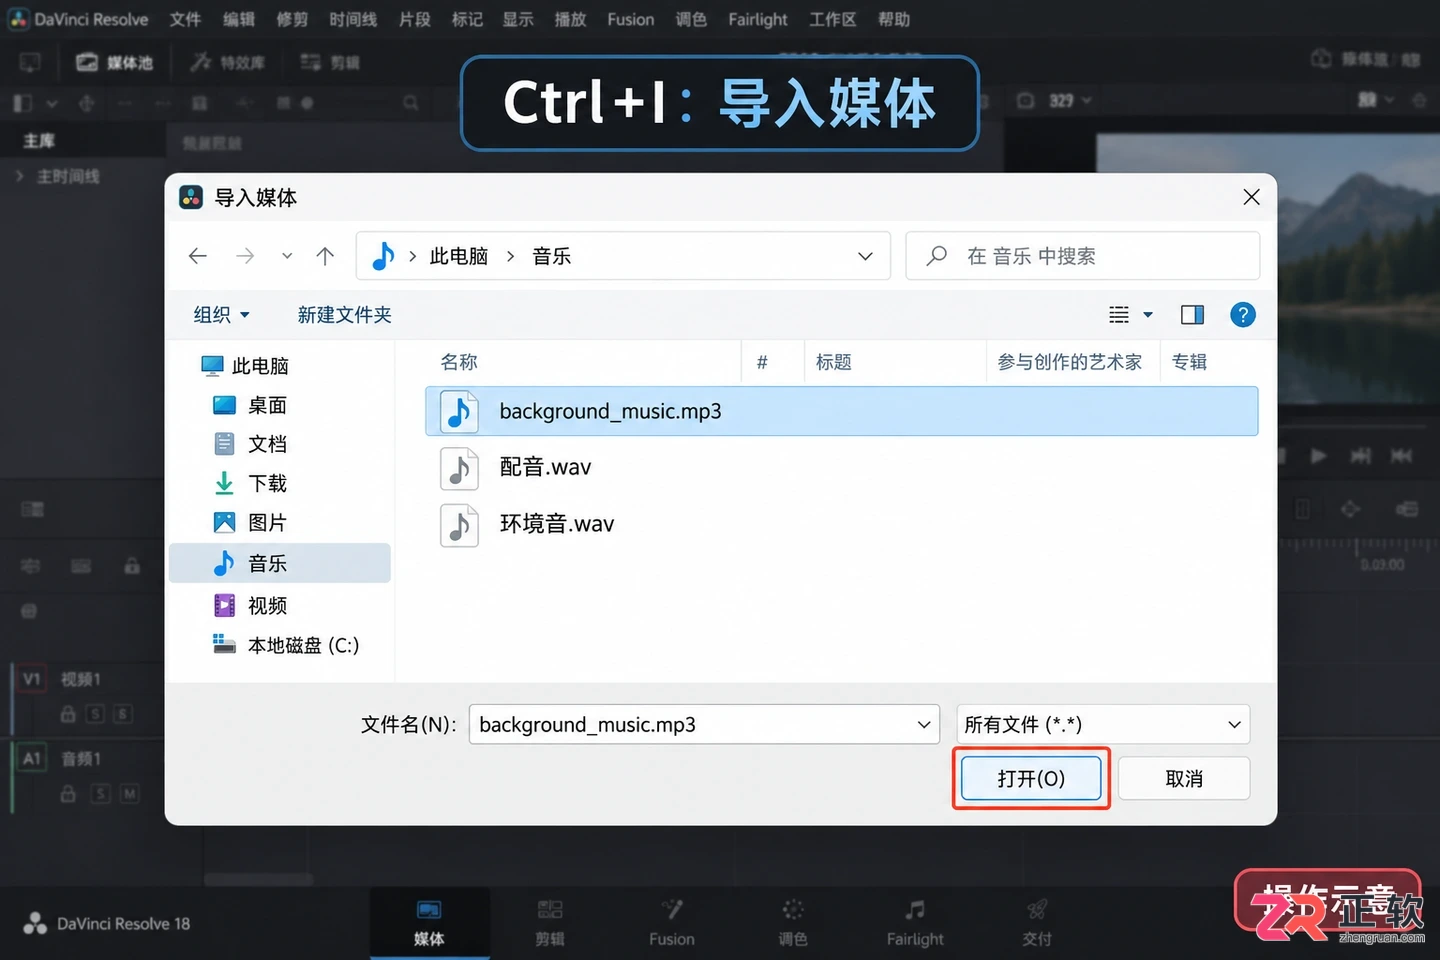Open the Fairlight menu in the menu bar

pos(758,19)
